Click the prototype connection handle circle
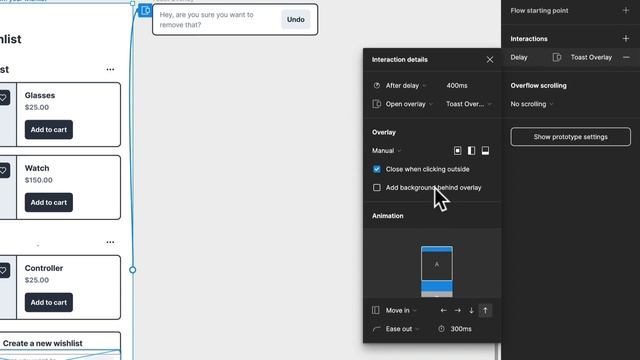 [x=133, y=270]
